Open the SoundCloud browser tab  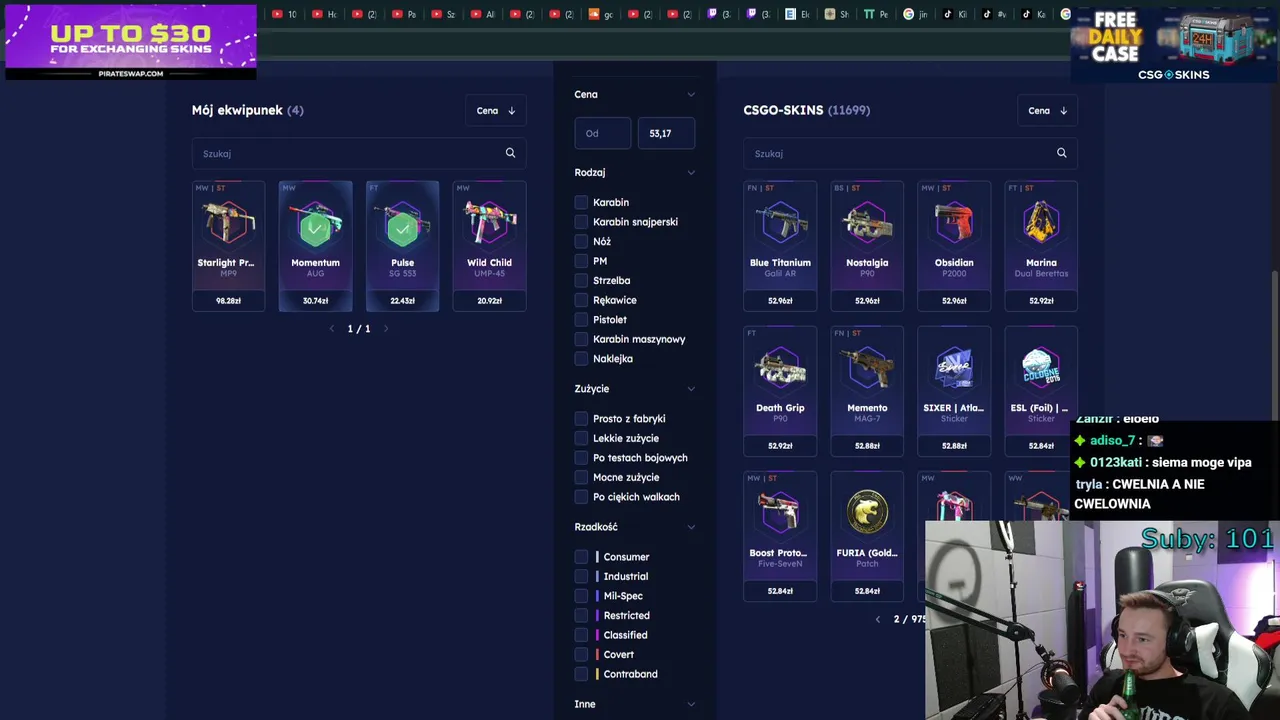click(x=600, y=14)
